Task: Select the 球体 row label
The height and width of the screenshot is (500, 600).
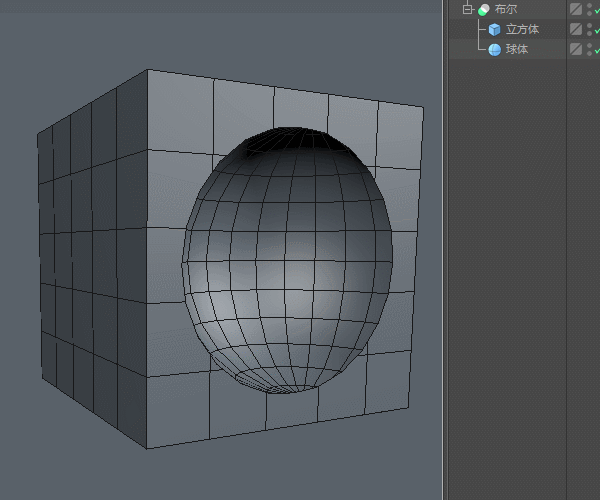Action: 517,49
